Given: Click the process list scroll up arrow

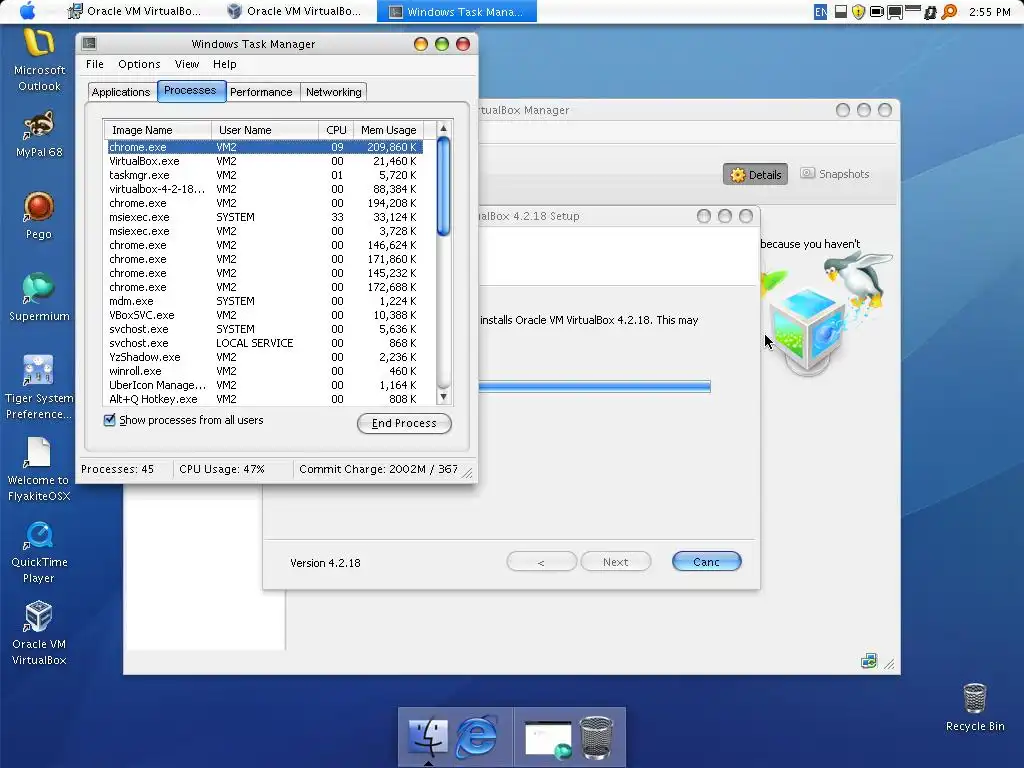Looking at the screenshot, I should click(443, 129).
